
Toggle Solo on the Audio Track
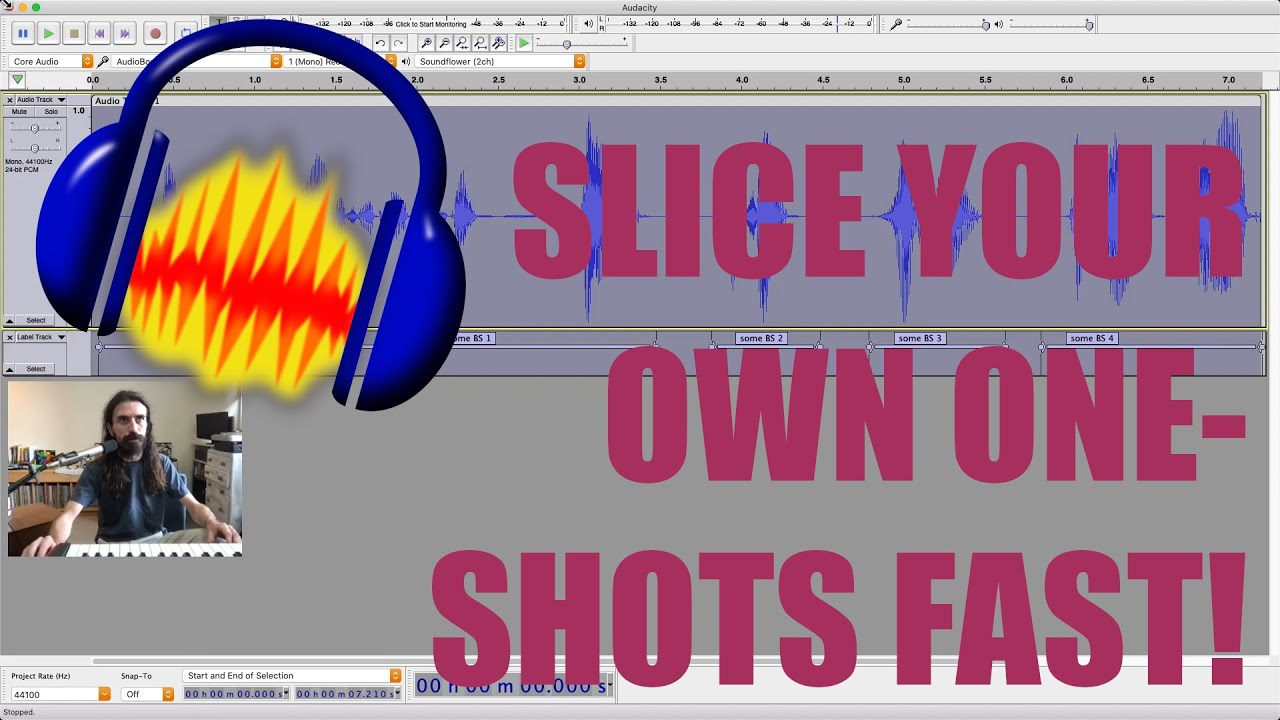tap(51, 112)
